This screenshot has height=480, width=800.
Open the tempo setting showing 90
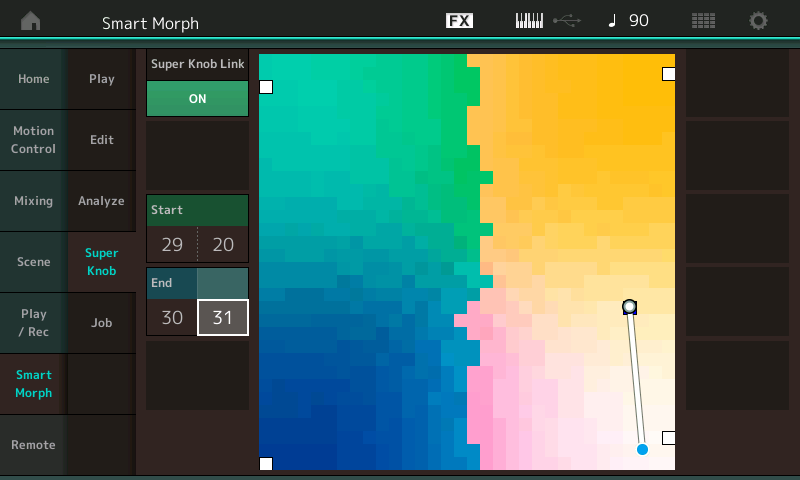pyautogui.click(x=629, y=21)
